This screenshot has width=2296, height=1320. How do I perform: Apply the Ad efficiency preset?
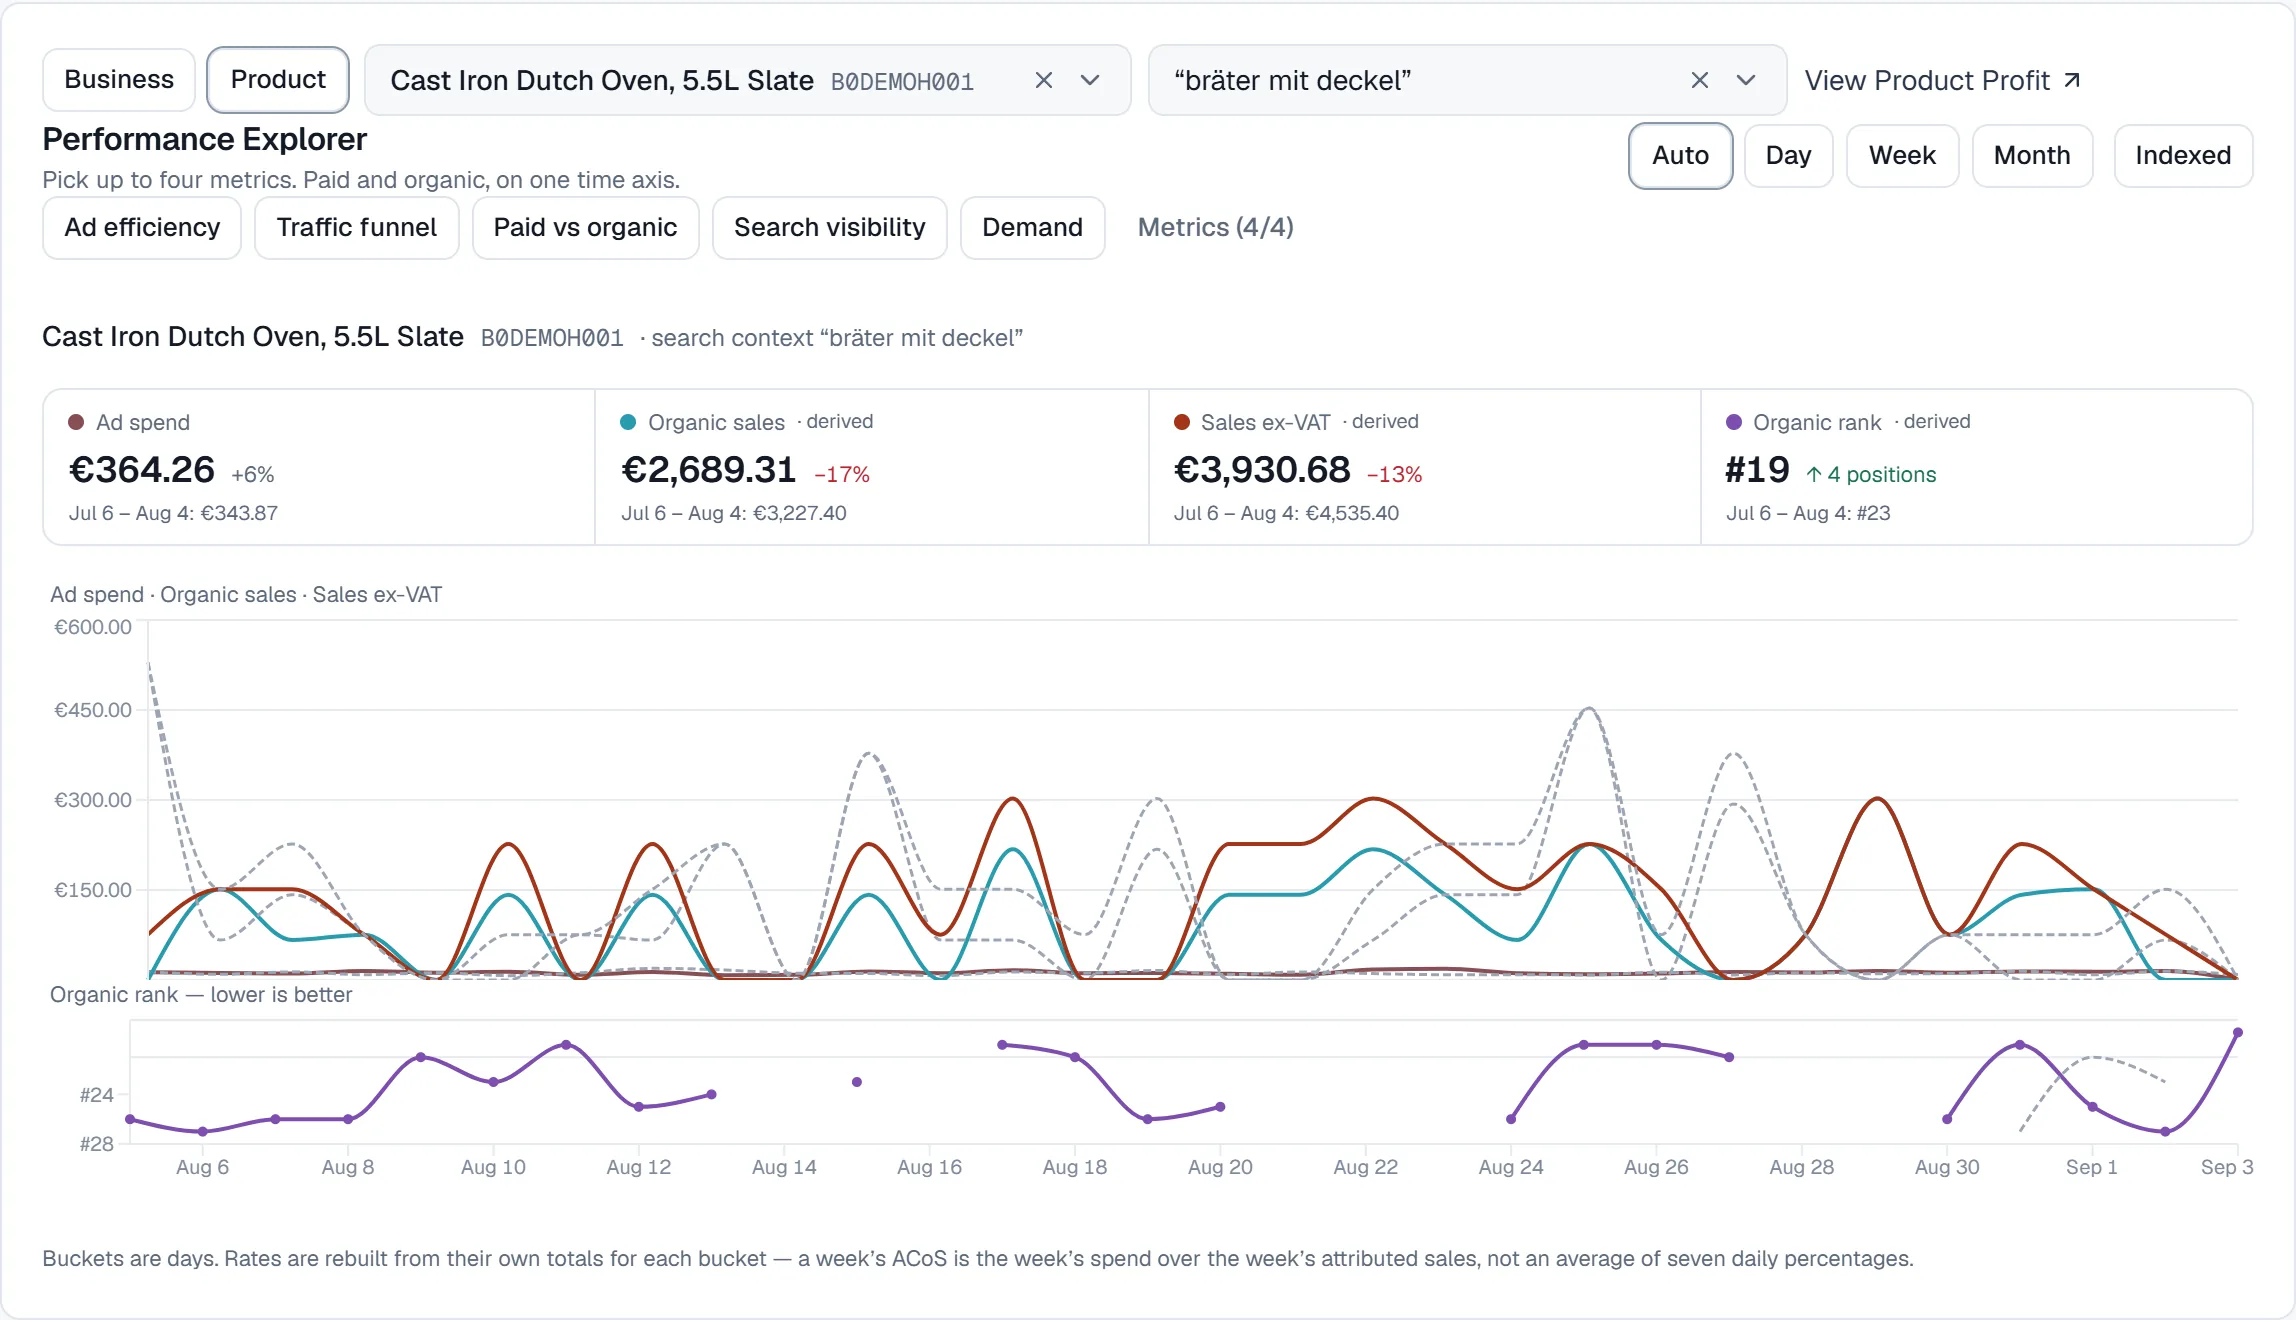pos(142,227)
